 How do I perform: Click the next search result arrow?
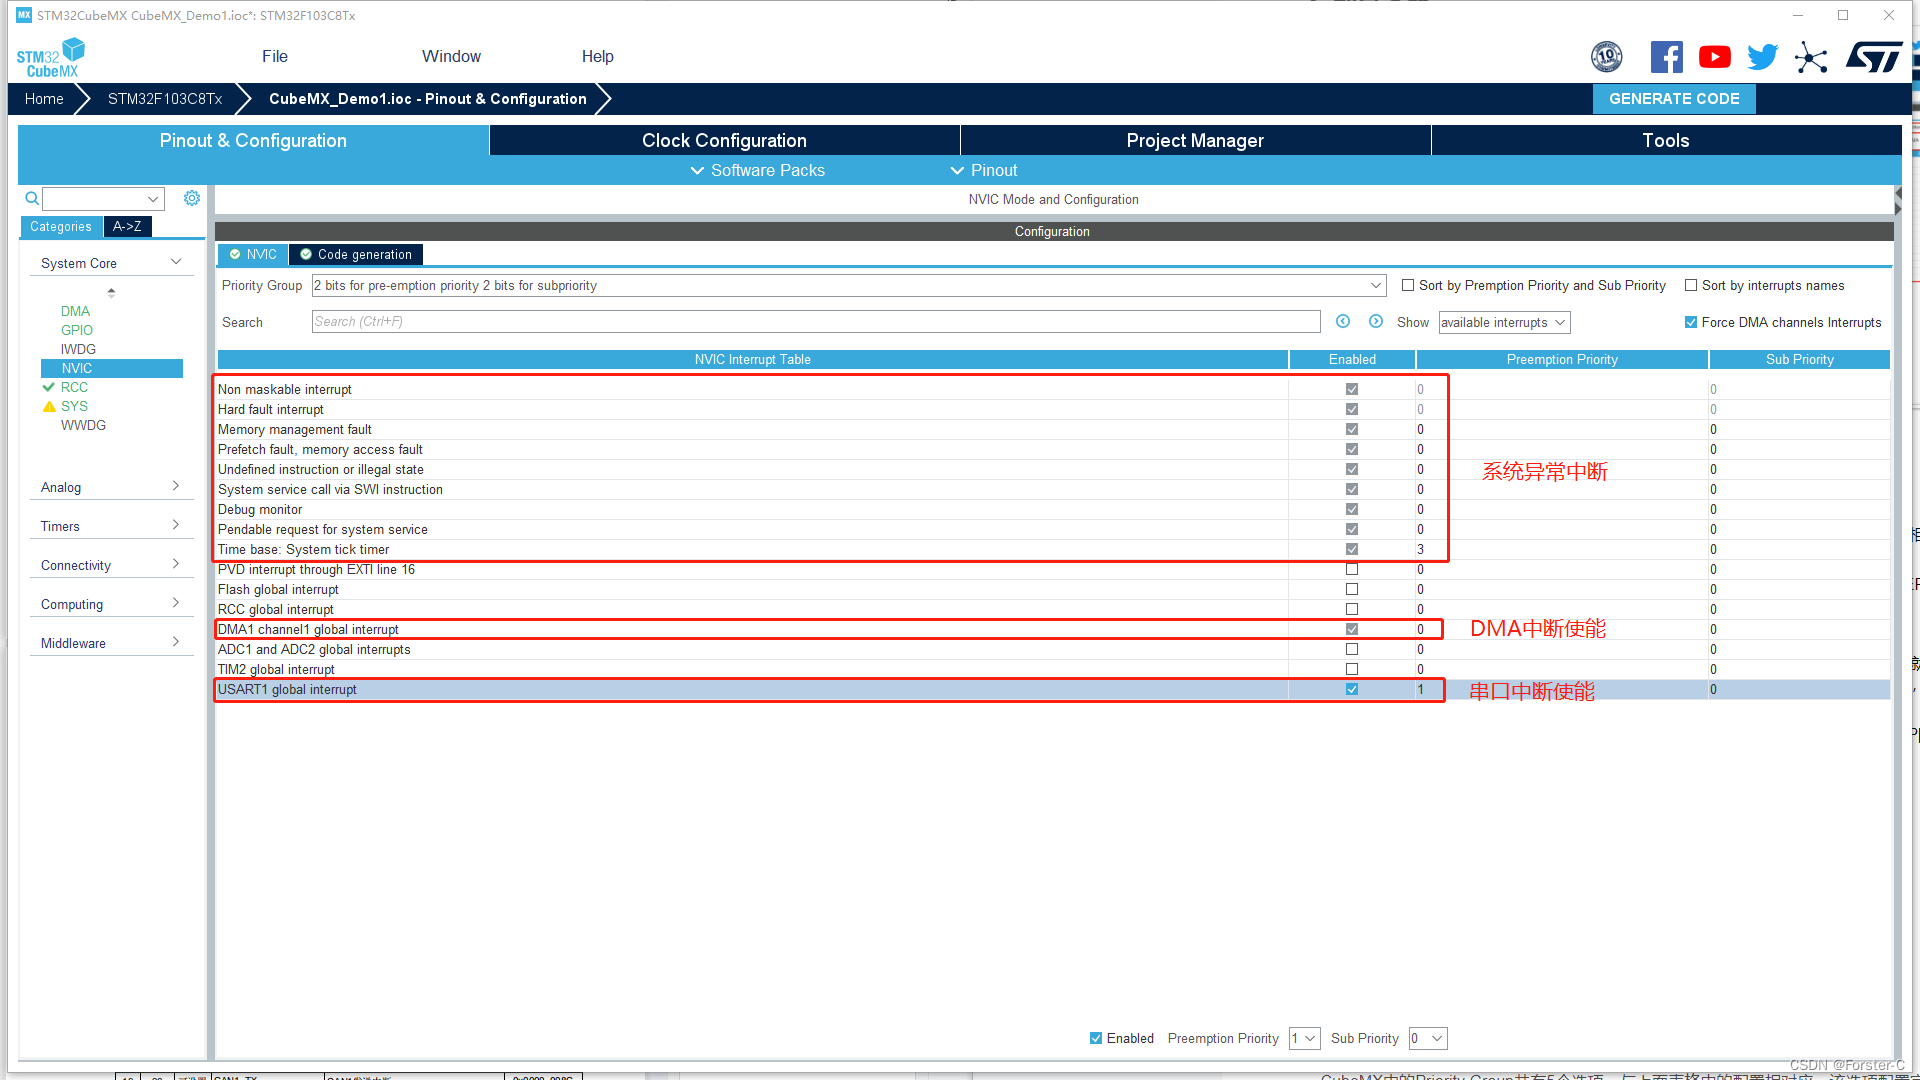click(1376, 321)
